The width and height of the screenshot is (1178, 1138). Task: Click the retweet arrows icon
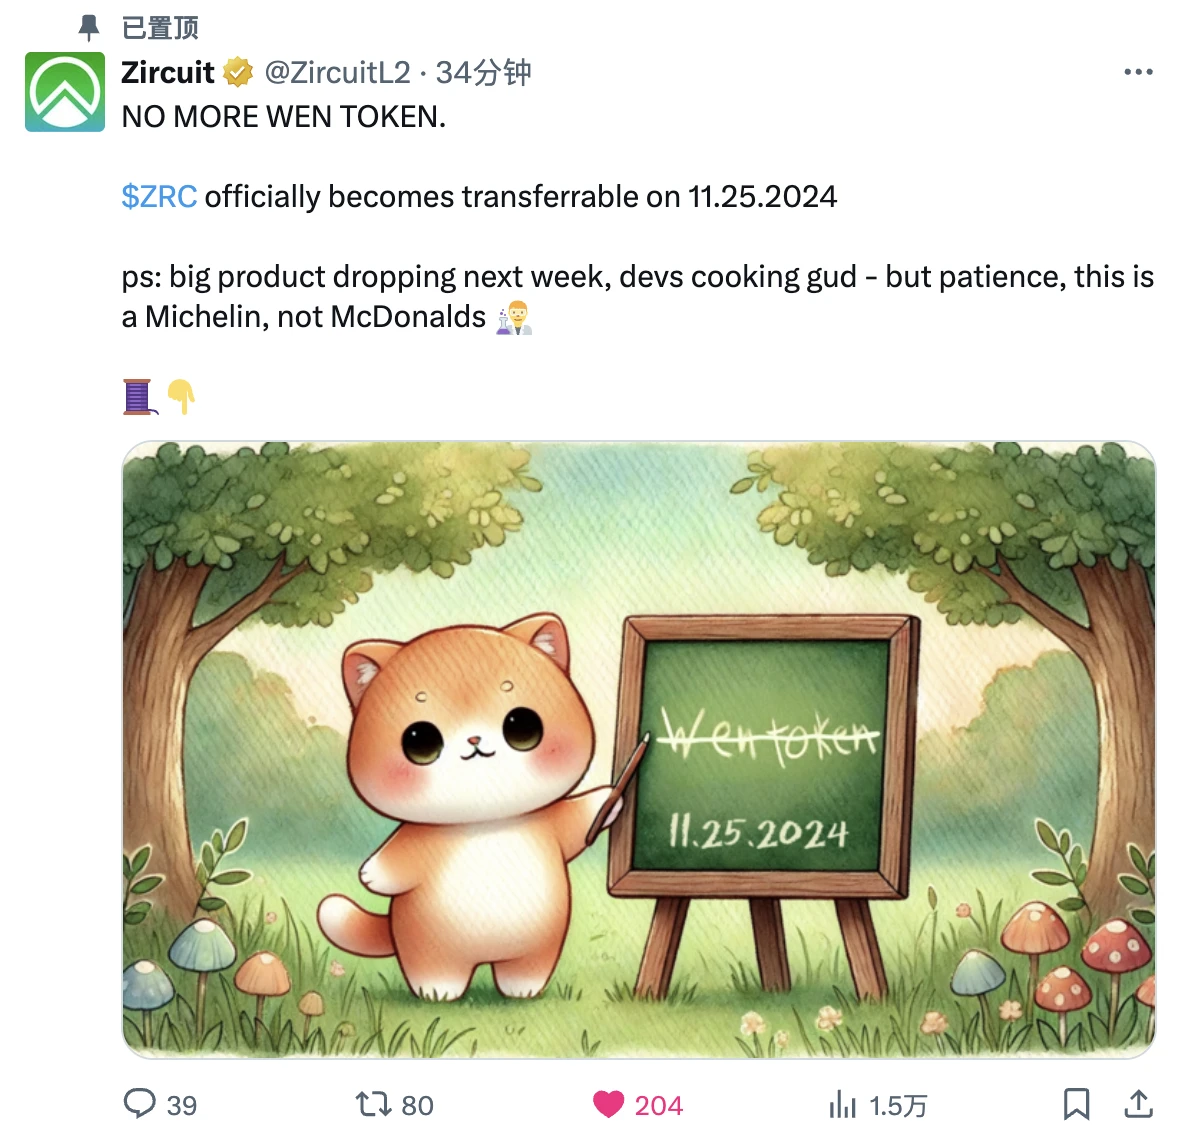[x=373, y=1104]
